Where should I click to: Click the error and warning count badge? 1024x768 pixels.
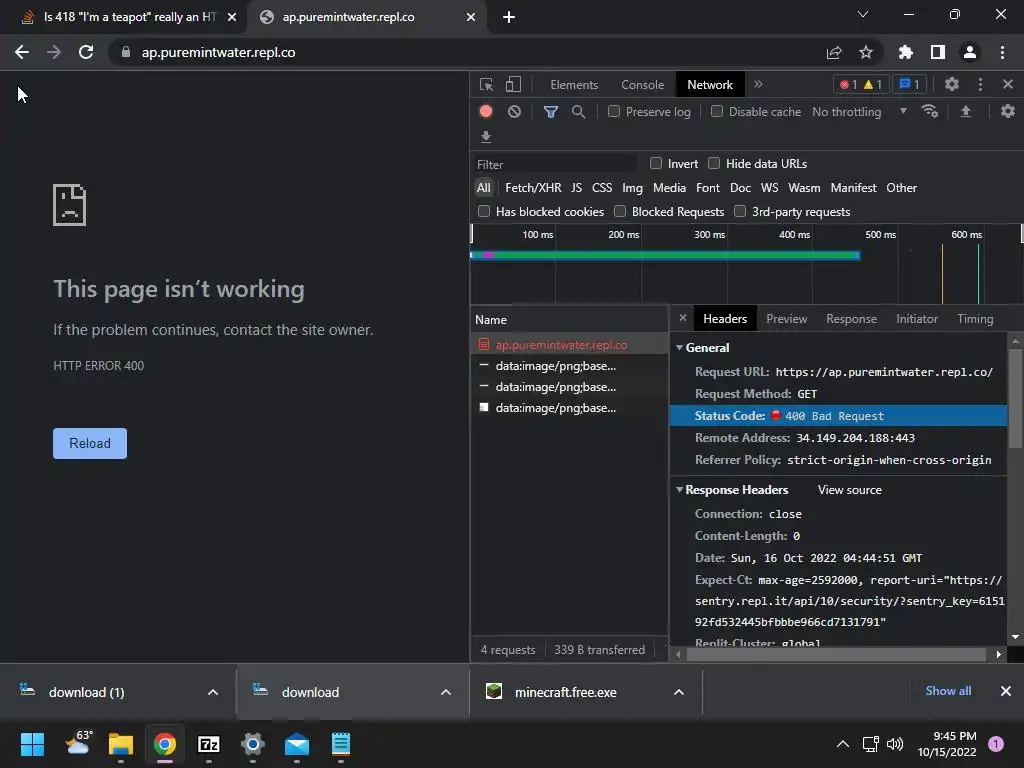[x=861, y=84]
